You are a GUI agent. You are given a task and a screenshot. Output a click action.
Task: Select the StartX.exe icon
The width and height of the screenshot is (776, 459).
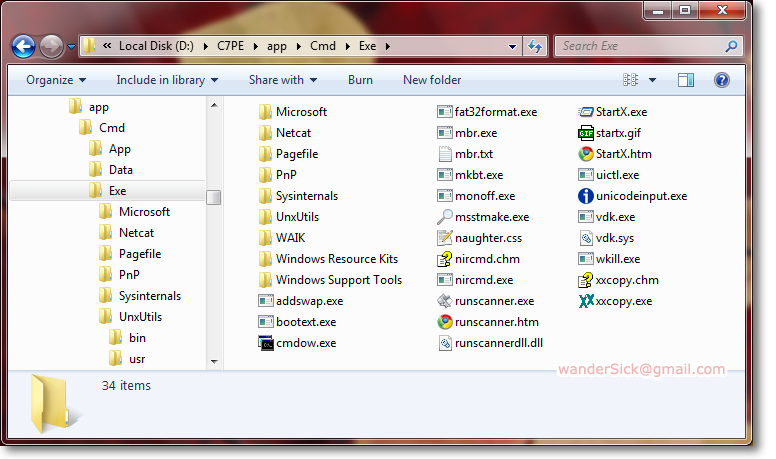(585, 112)
